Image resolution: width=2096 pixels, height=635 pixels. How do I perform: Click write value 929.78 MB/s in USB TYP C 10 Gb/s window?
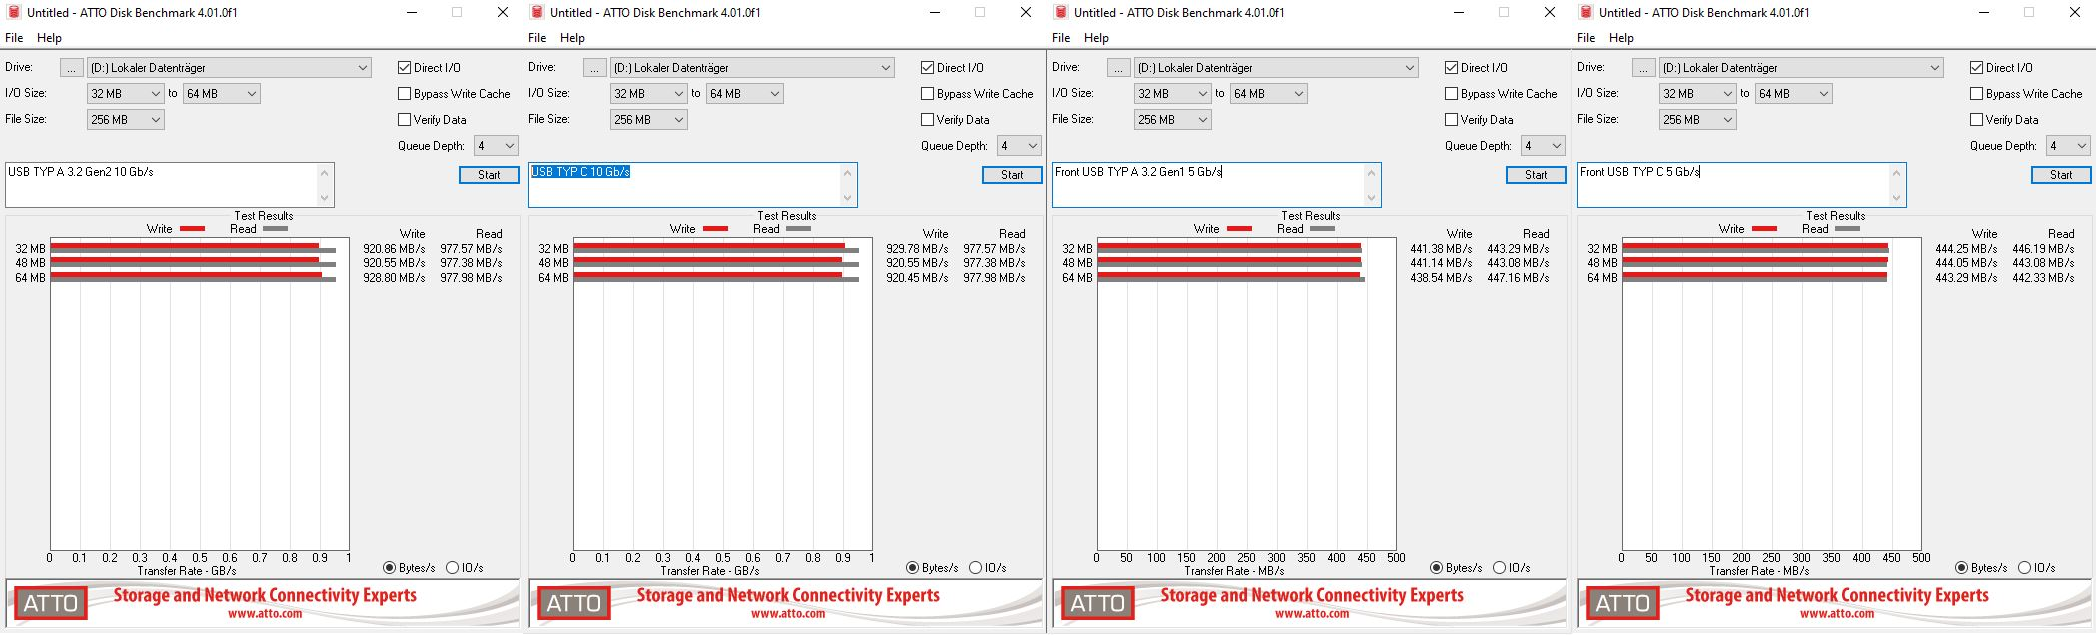(917, 249)
